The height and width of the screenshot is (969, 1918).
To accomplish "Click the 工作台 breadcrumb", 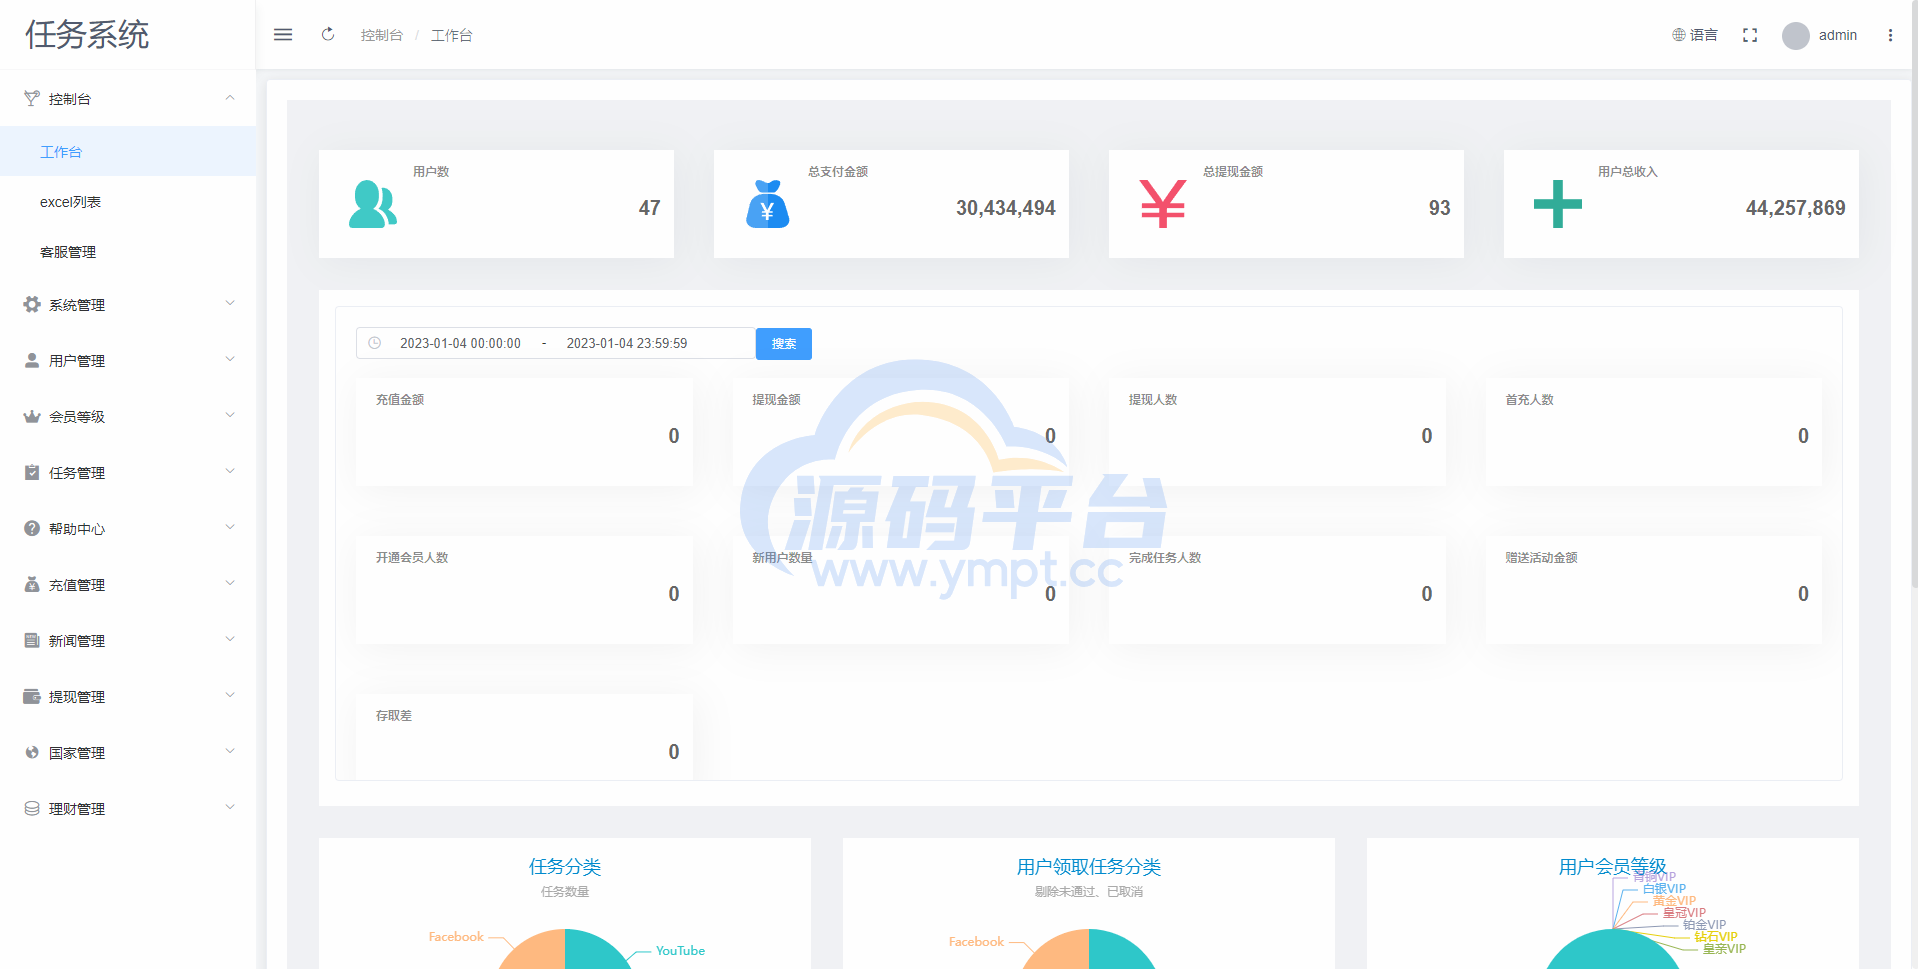I will pyautogui.click(x=452, y=35).
